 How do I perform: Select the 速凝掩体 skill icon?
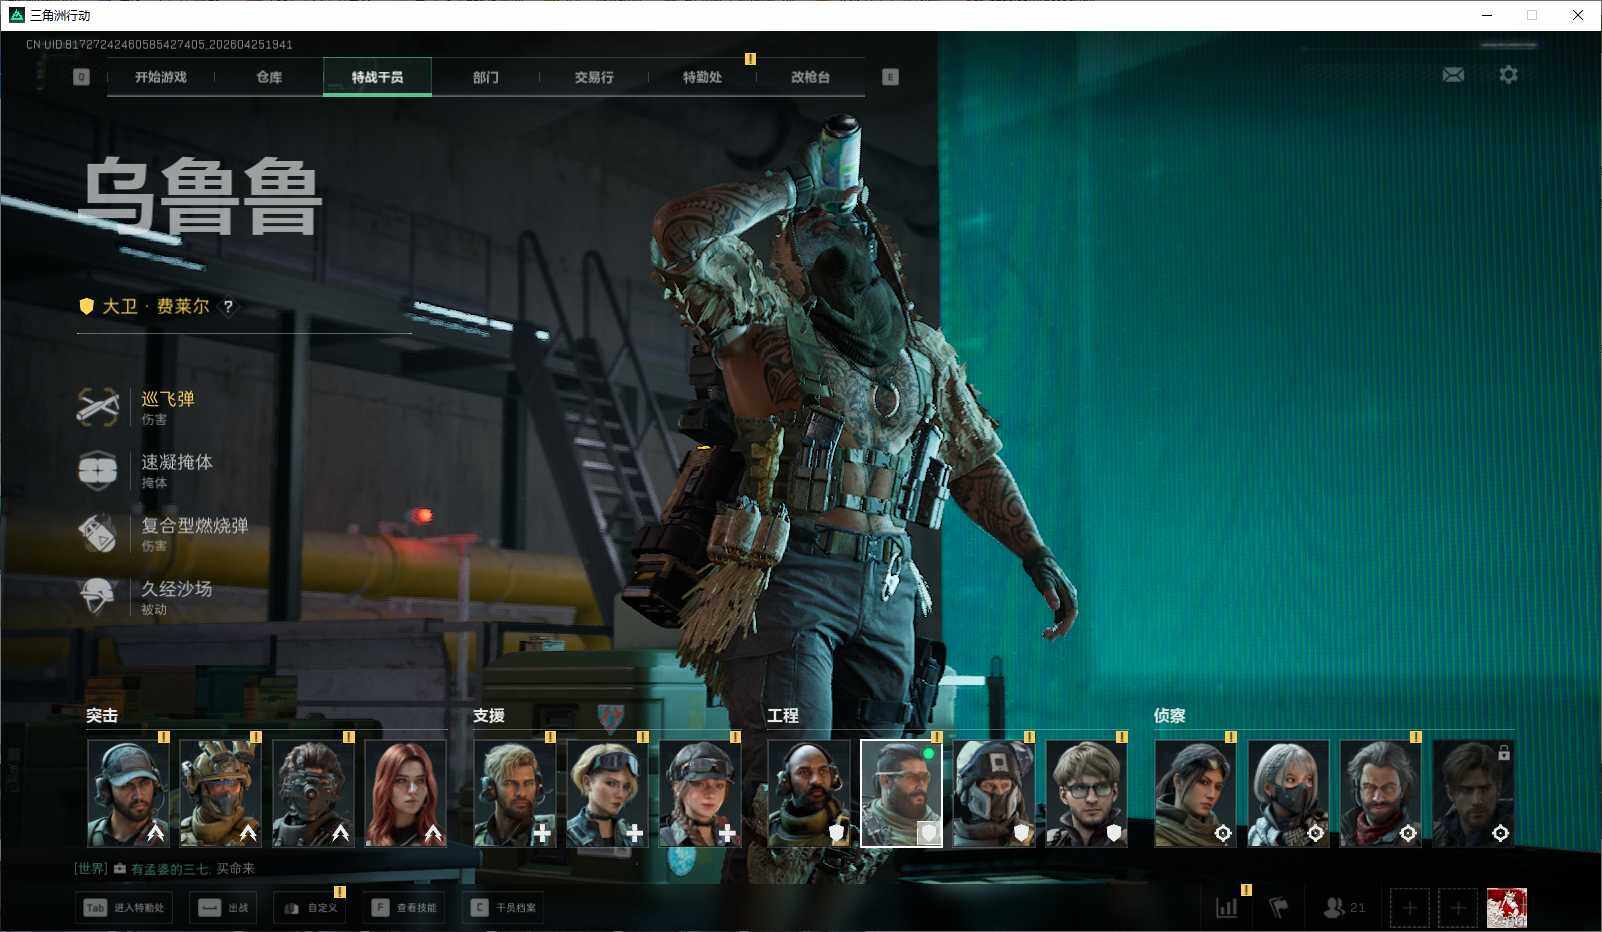click(x=97, y=470)
